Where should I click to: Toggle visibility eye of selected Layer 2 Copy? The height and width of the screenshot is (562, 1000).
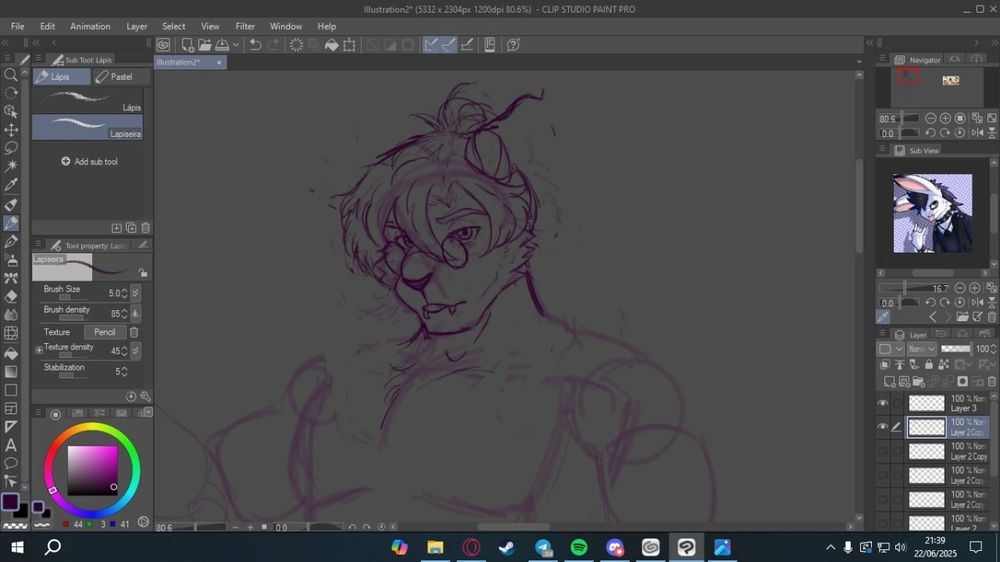click(x=883, y=427)
